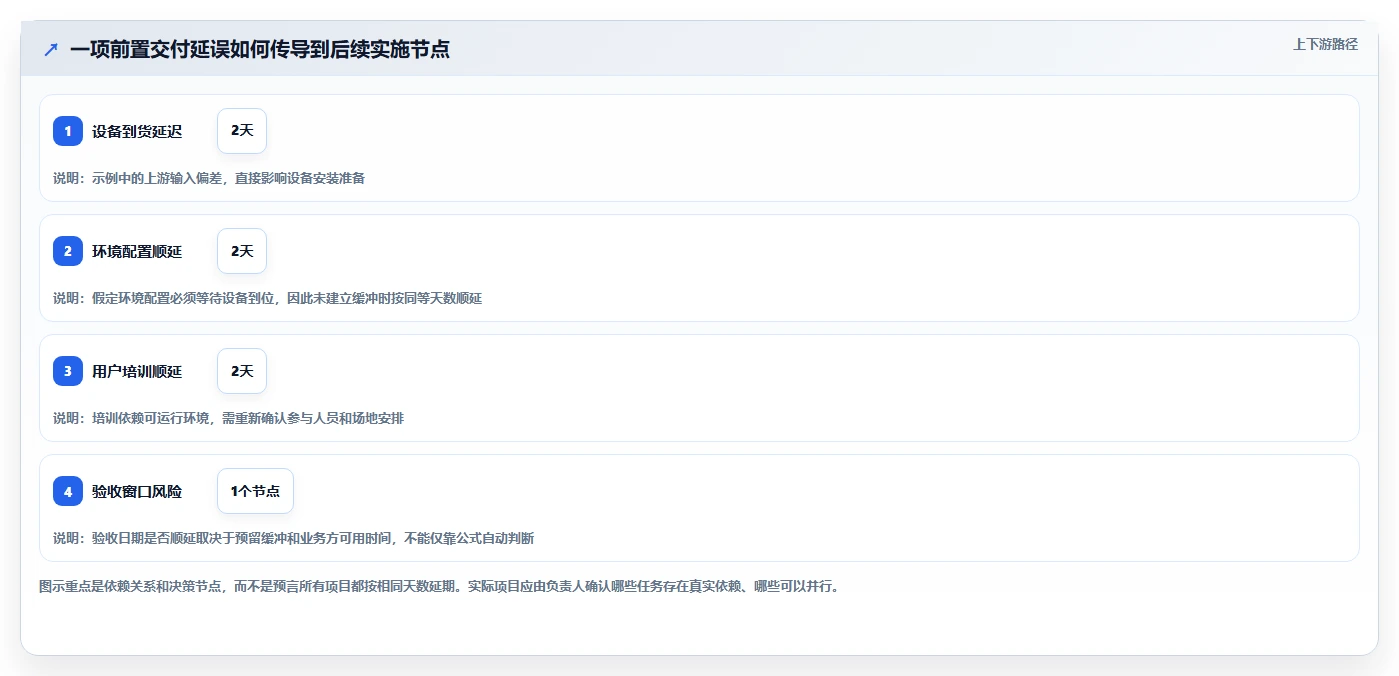Select the 用户培训顺延 step name

pyautogui.click(x=137, y=371)
